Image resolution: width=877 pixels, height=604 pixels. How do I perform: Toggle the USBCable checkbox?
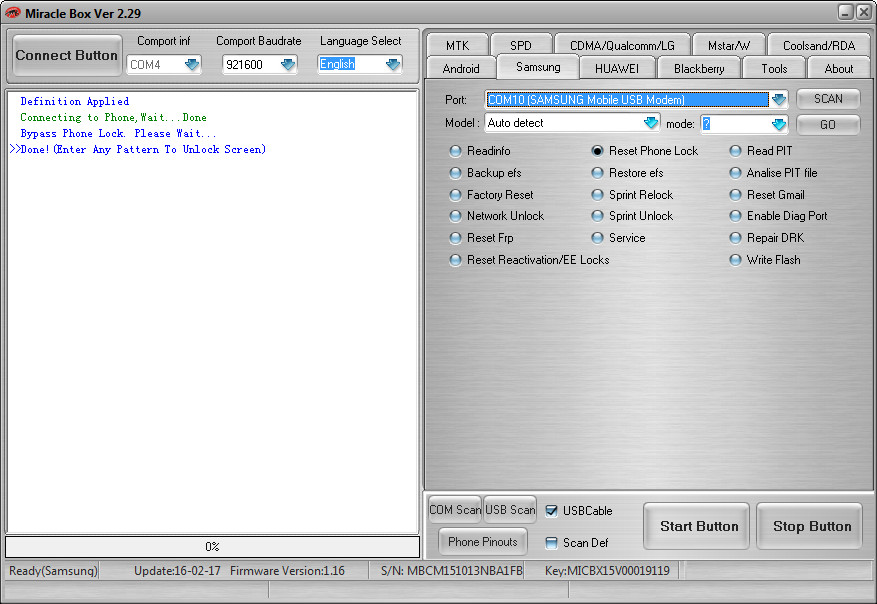pos(551,511)
